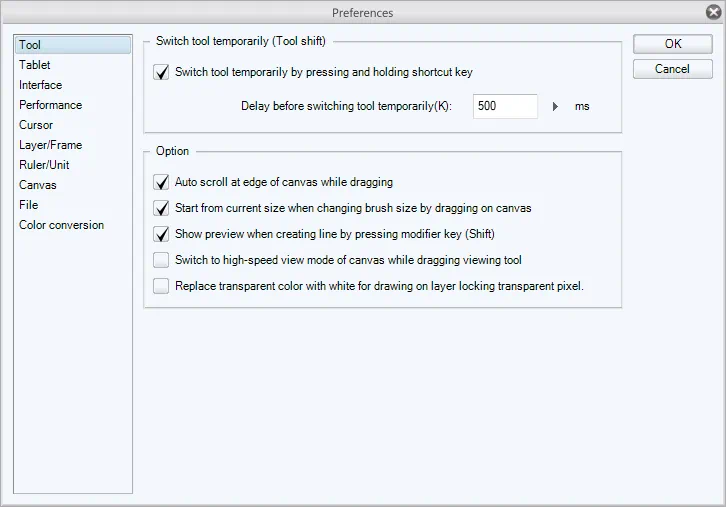The width and height of the screenshot is (726, 507).
Task: Disable auto scroll at edge of canvas
Action: coord(161,182)
